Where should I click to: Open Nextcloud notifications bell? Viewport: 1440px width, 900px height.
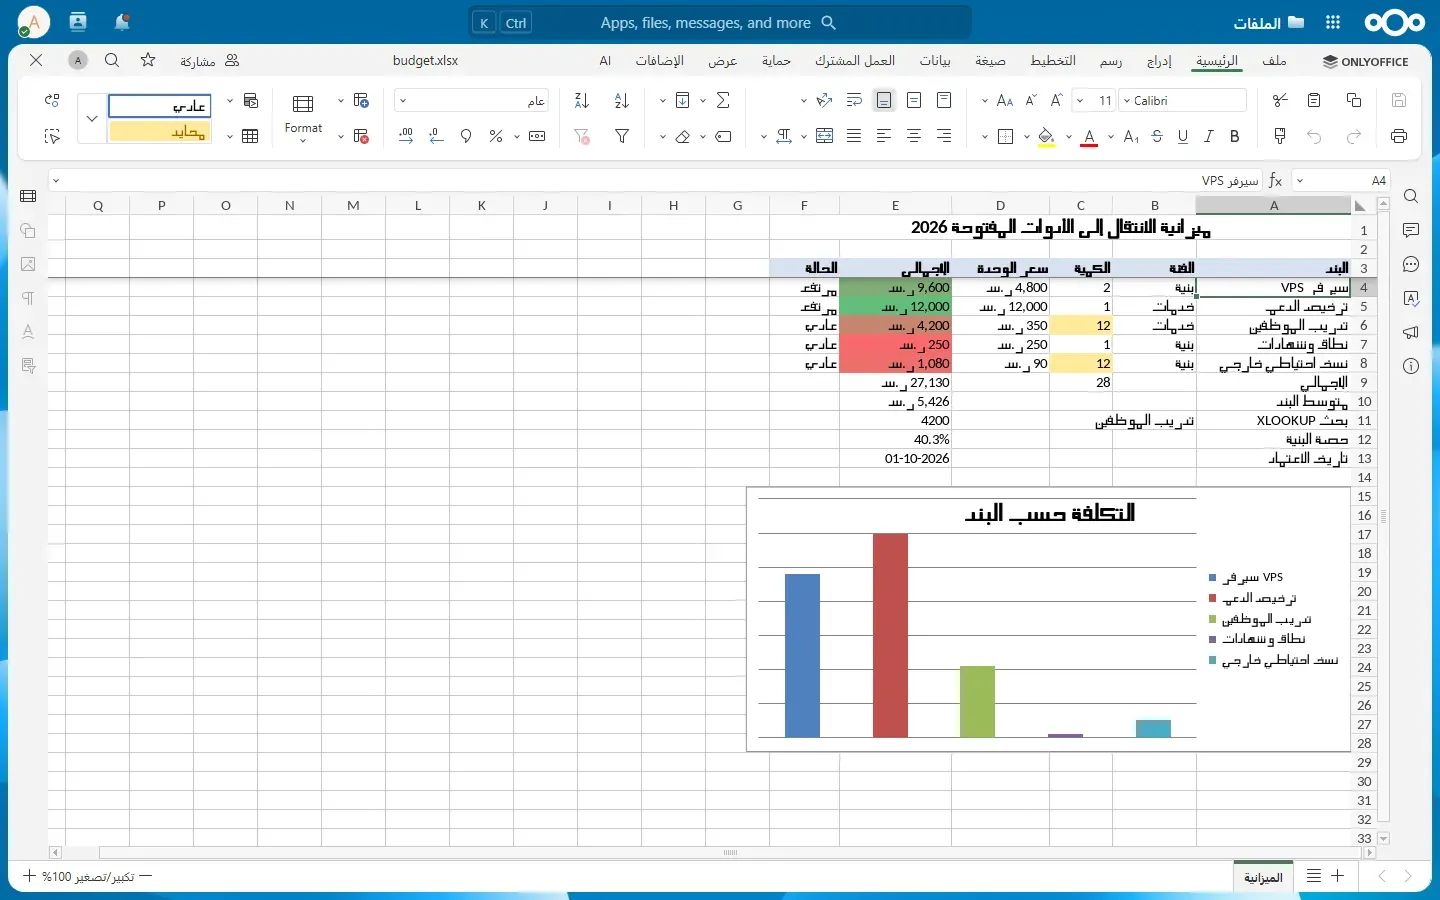point(122,22)
